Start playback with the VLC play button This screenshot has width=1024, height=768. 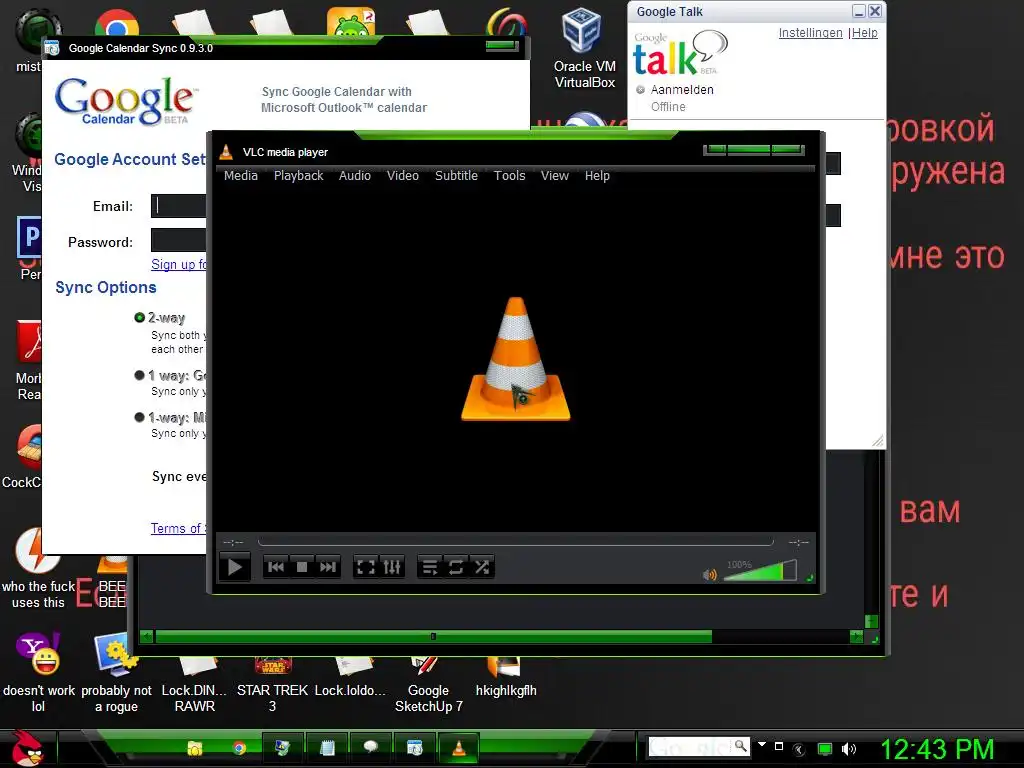234,567
